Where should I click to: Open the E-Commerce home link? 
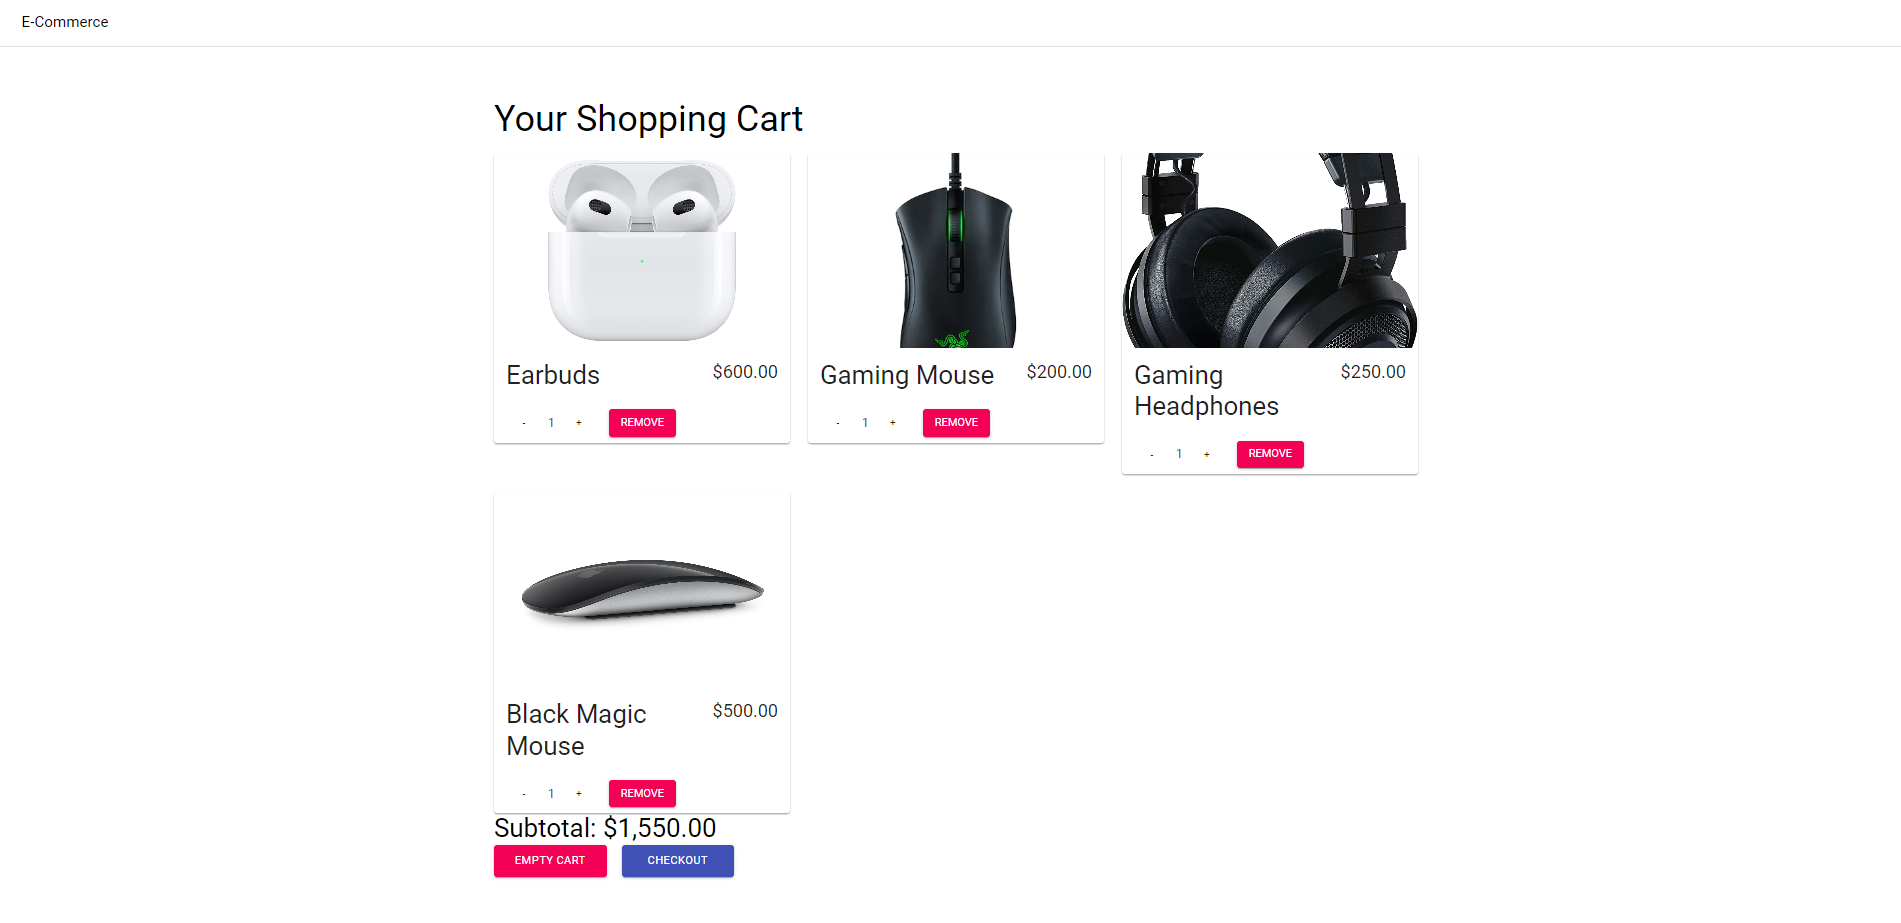pos(64,22)
